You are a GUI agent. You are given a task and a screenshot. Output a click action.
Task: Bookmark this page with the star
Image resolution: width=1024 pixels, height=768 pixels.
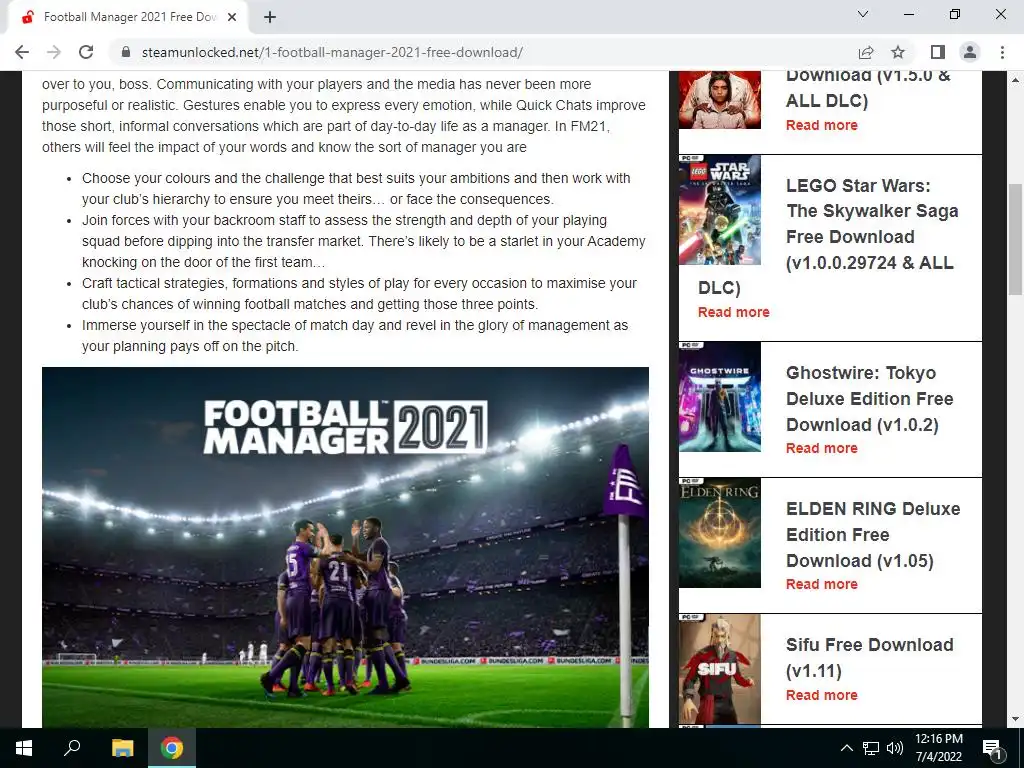point(898,52)
